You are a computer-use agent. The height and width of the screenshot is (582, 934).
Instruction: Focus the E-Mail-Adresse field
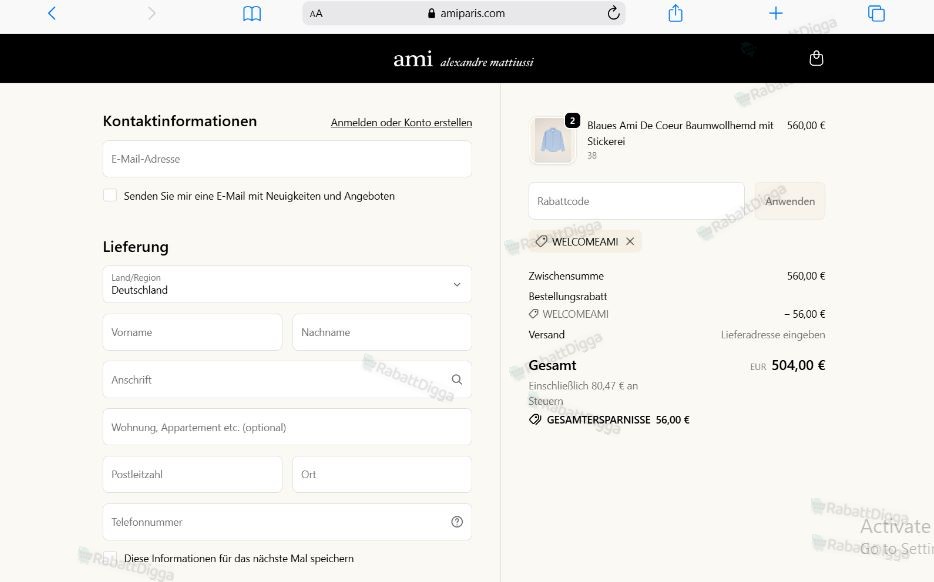coord(287,159)
